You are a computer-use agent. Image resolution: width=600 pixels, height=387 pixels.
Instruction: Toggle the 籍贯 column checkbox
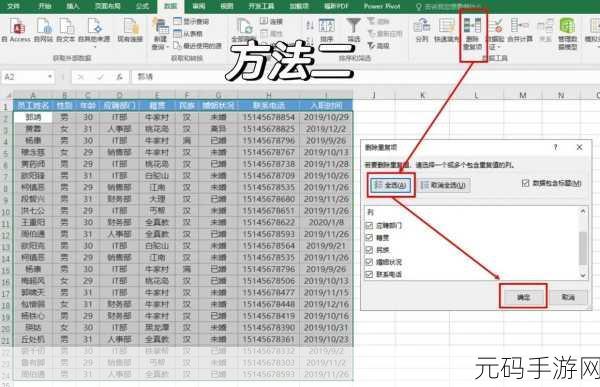click(x=369, y=238)
